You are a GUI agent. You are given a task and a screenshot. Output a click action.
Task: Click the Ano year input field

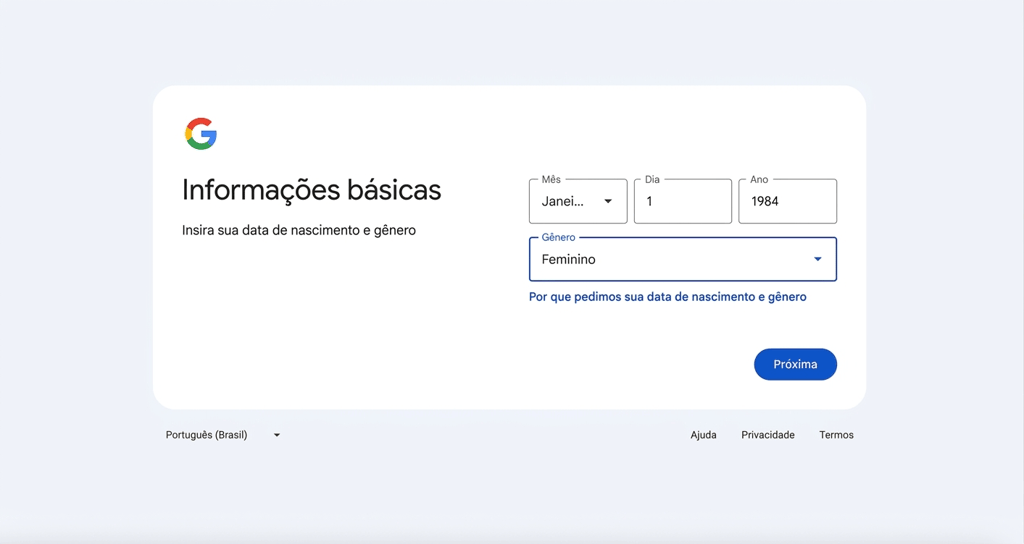[x=788, y=201]
